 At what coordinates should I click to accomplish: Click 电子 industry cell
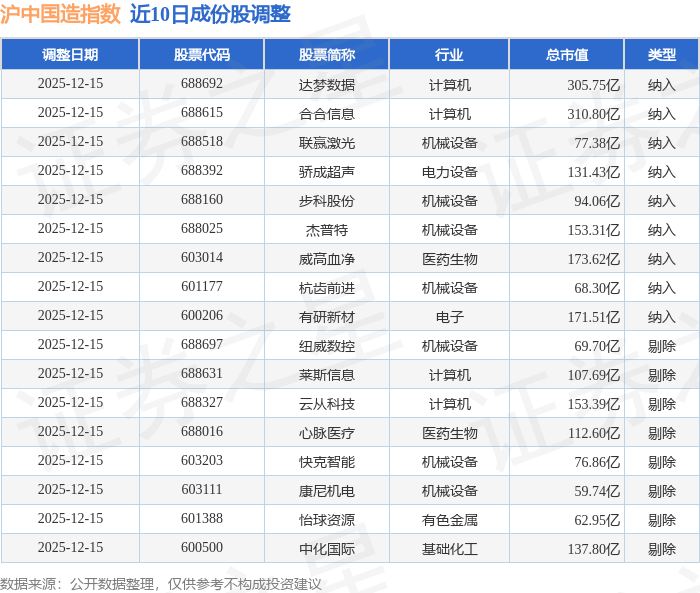coord(450,317)
